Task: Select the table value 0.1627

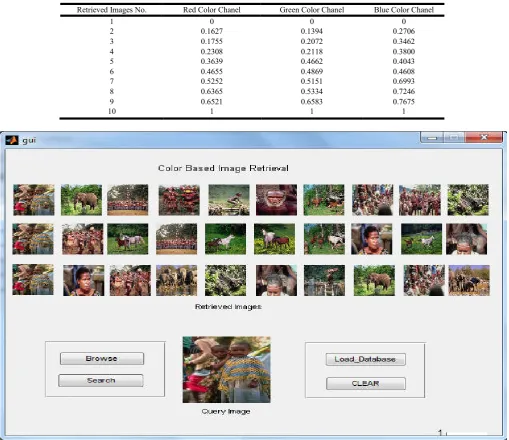Action: (x=212, y=31)
